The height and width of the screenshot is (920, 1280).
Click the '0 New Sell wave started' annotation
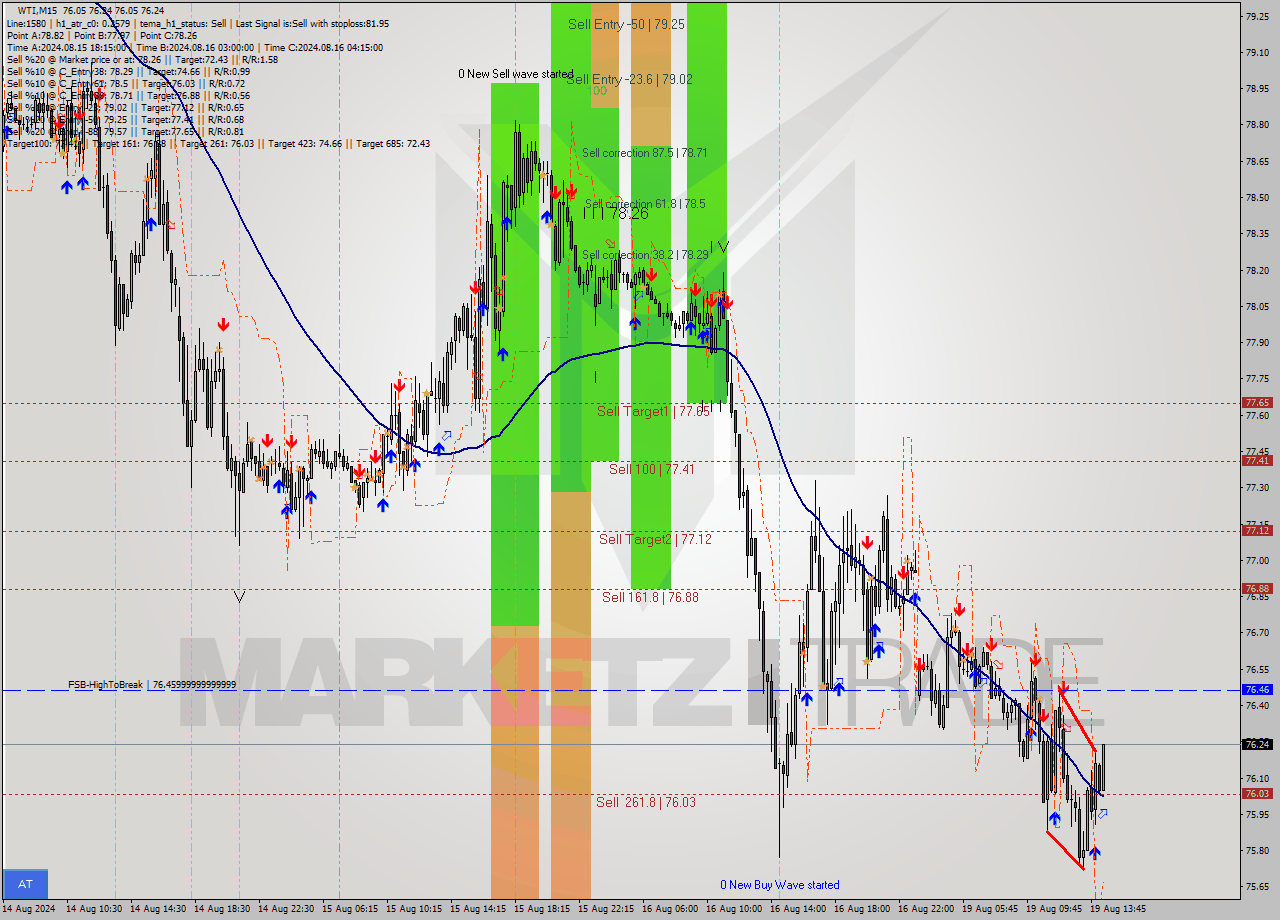click(516, 74)
